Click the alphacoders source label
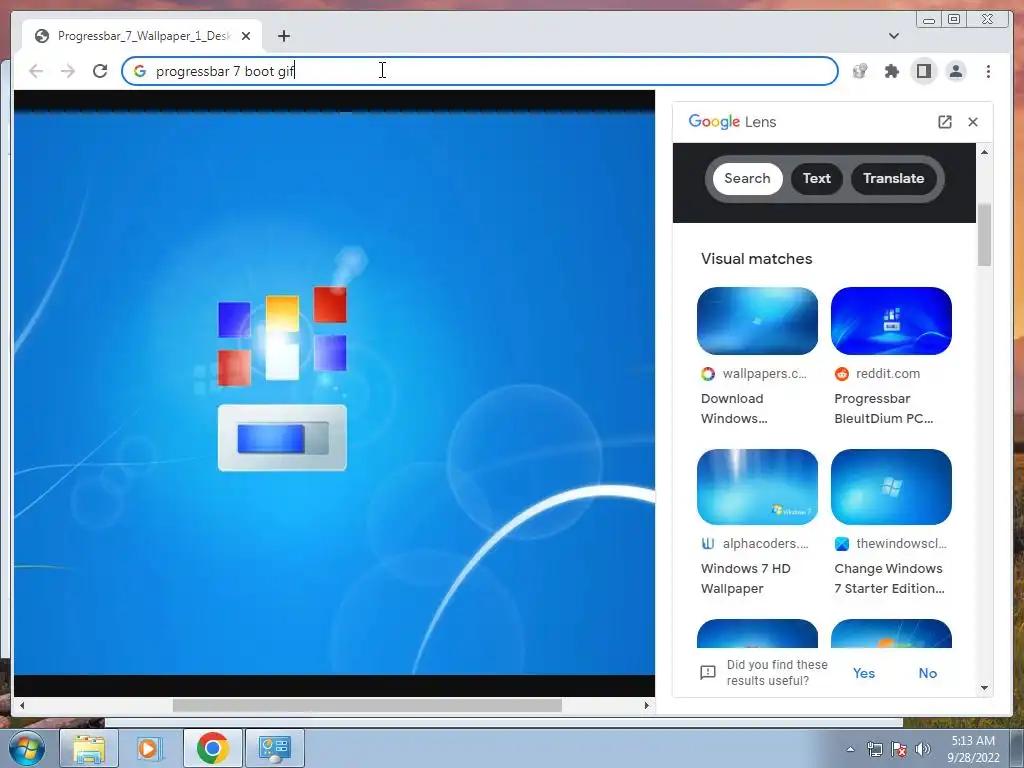The height and width of the screenshot is (768, 1024). (x=765, y=543)
